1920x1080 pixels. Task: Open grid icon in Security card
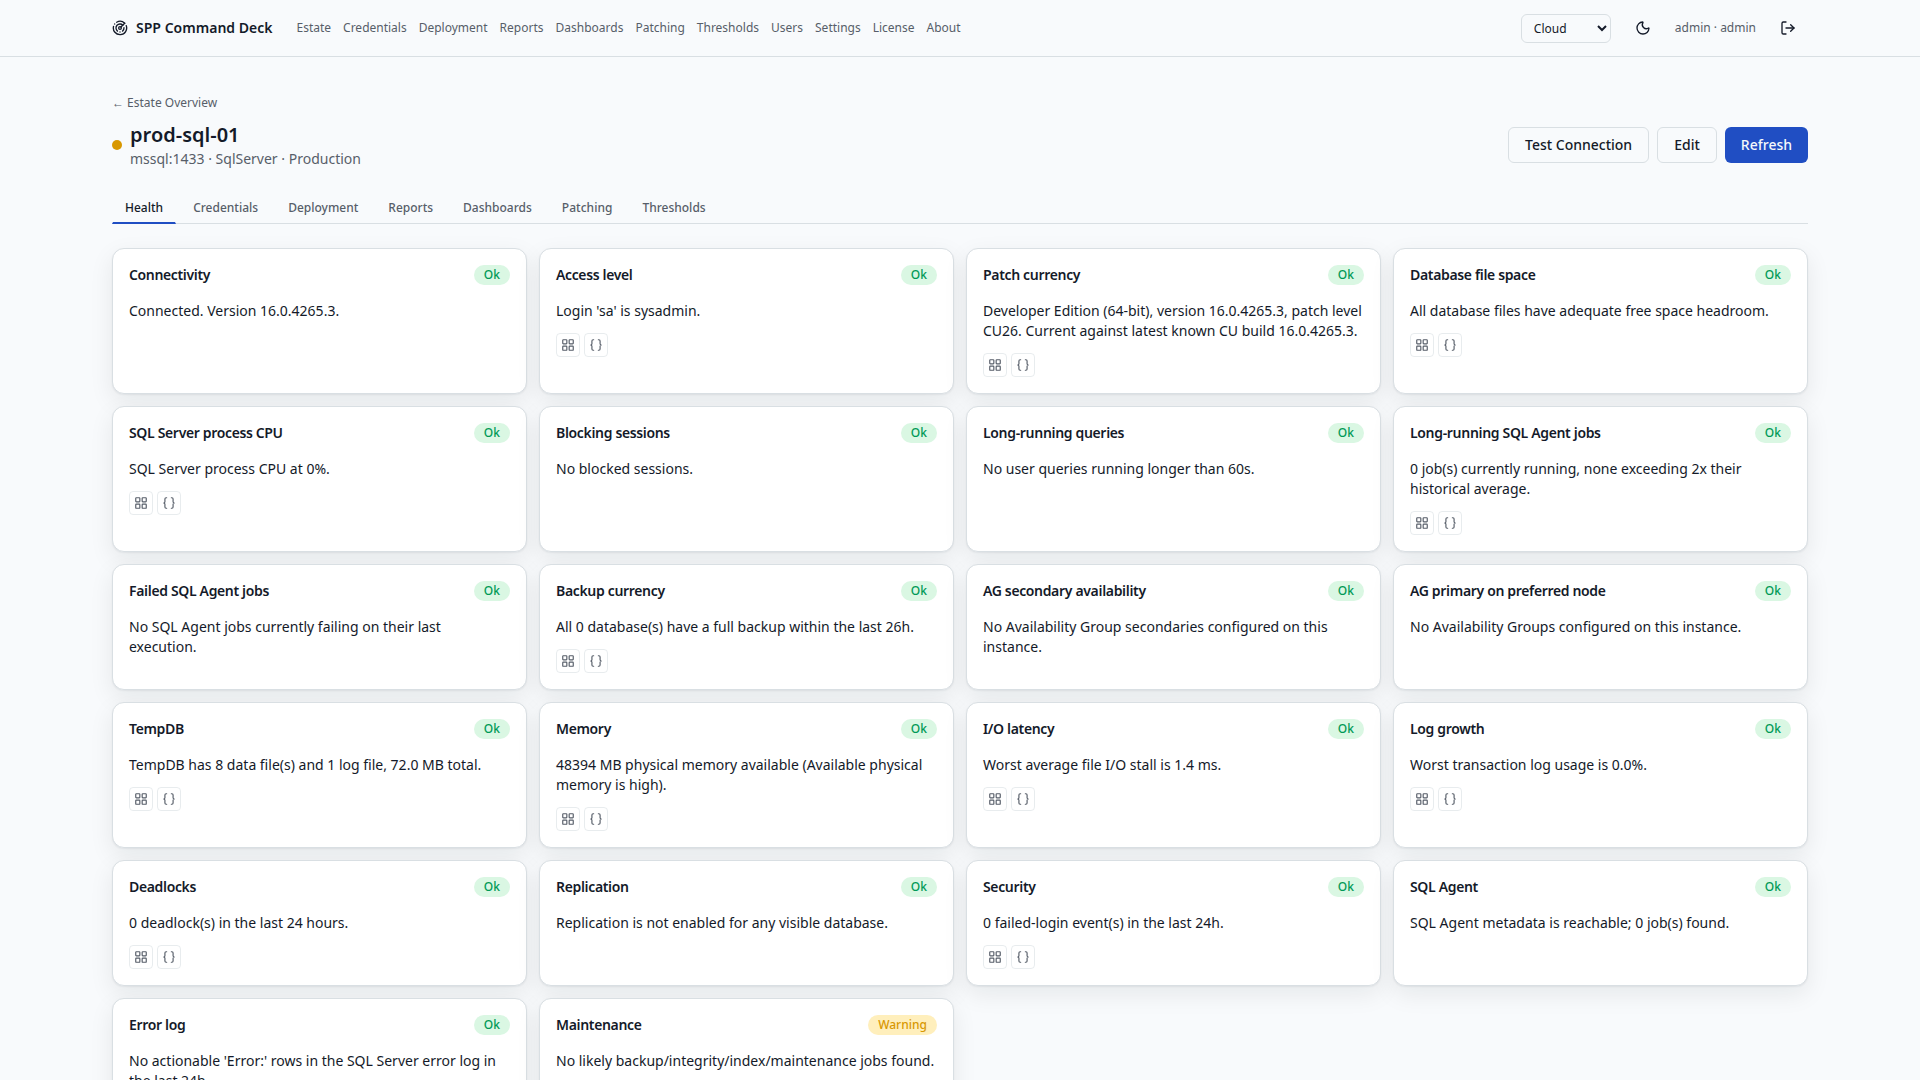pos(995,957)
